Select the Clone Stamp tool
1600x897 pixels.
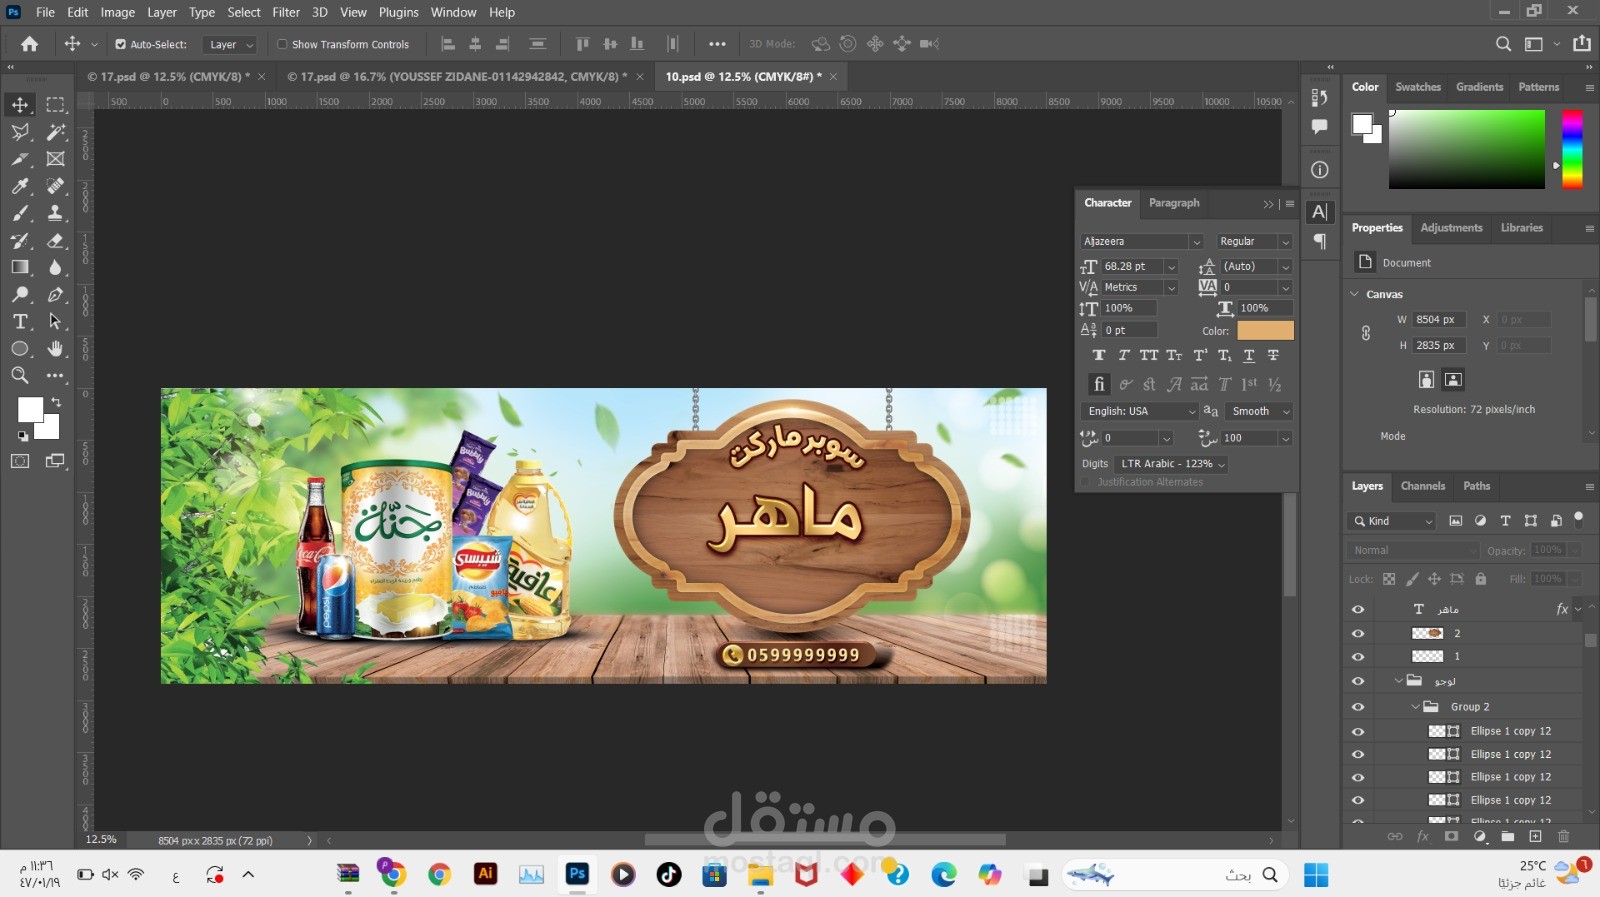pyautogui.click(x=55, y=213)
